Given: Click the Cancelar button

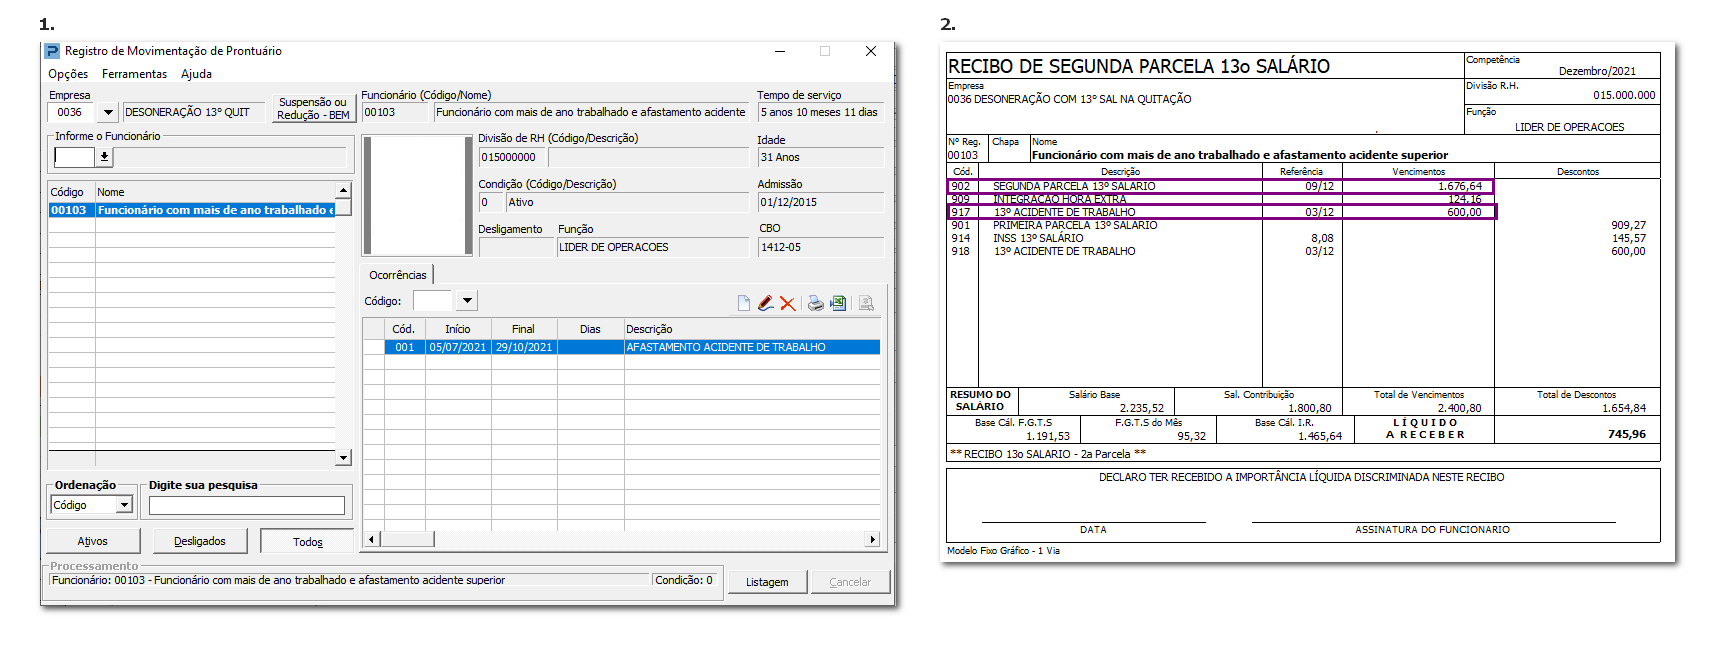Looking at the screenshot, I should (x=850, y=582).
